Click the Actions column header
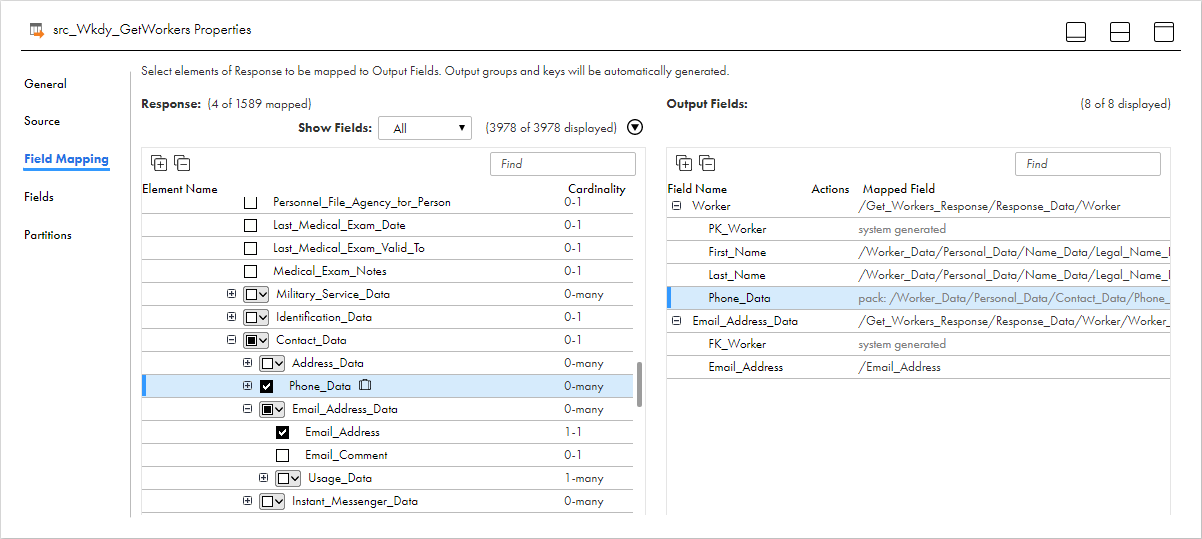 point(830,189)
